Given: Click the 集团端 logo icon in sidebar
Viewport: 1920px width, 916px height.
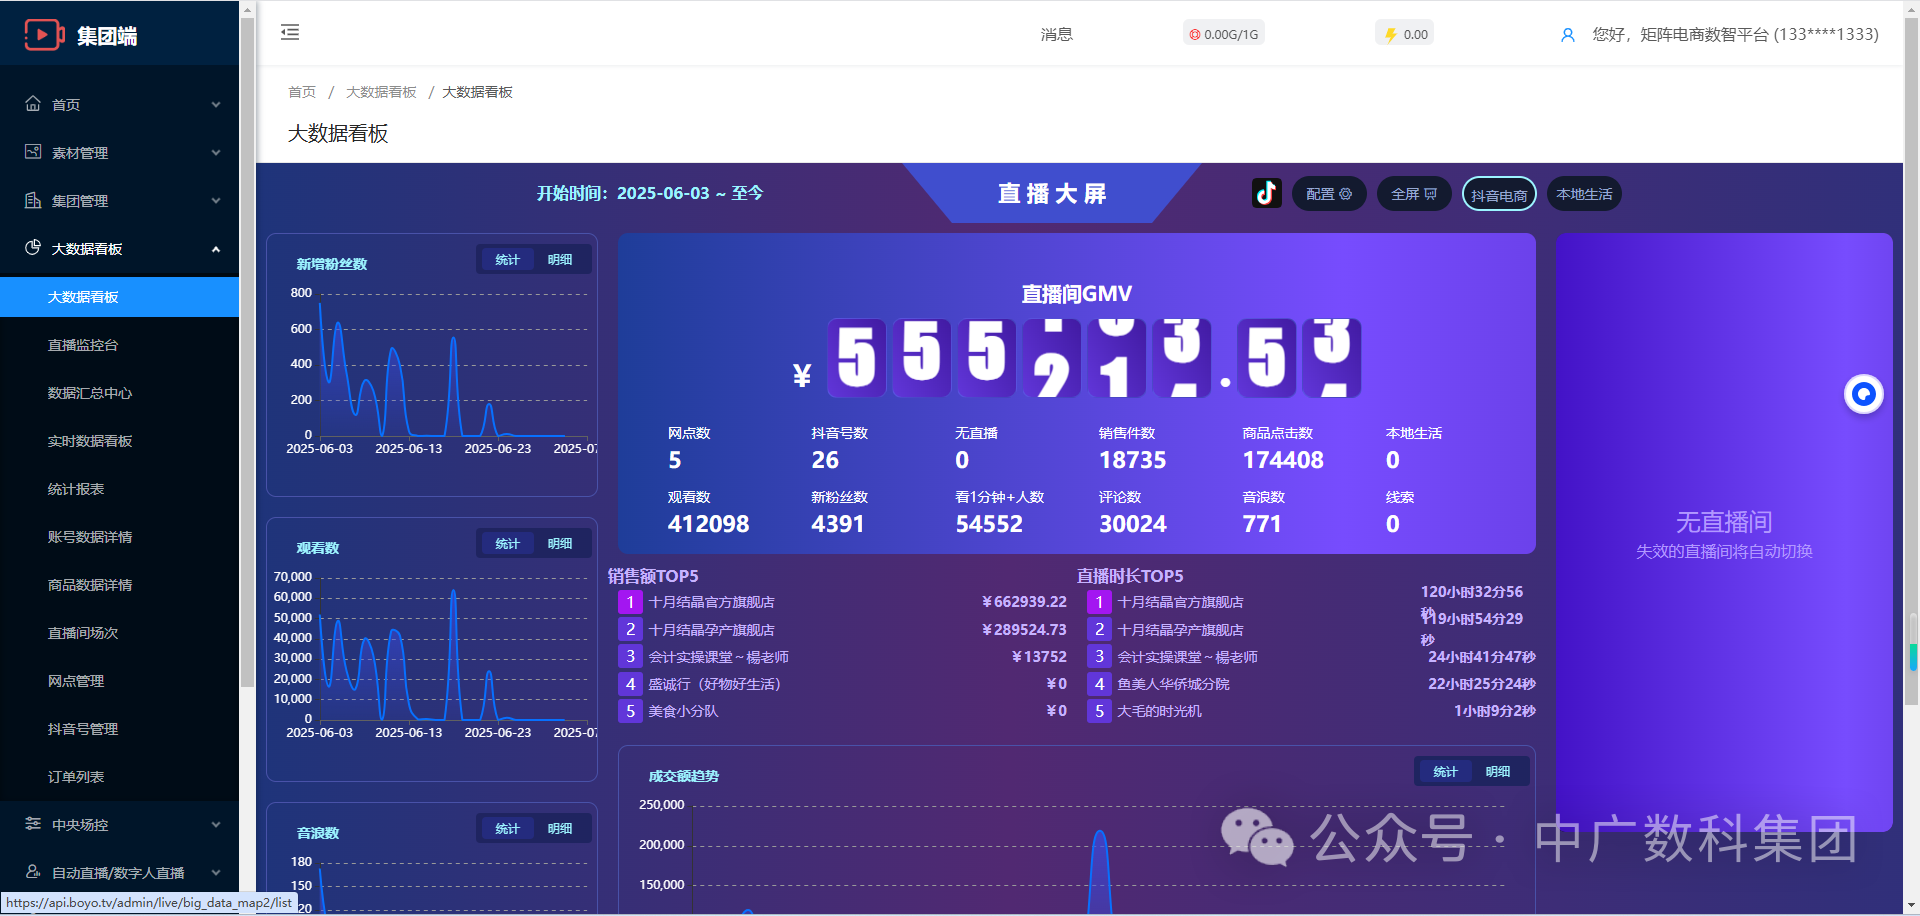Looking at the screenshot, I should point(44,35).
